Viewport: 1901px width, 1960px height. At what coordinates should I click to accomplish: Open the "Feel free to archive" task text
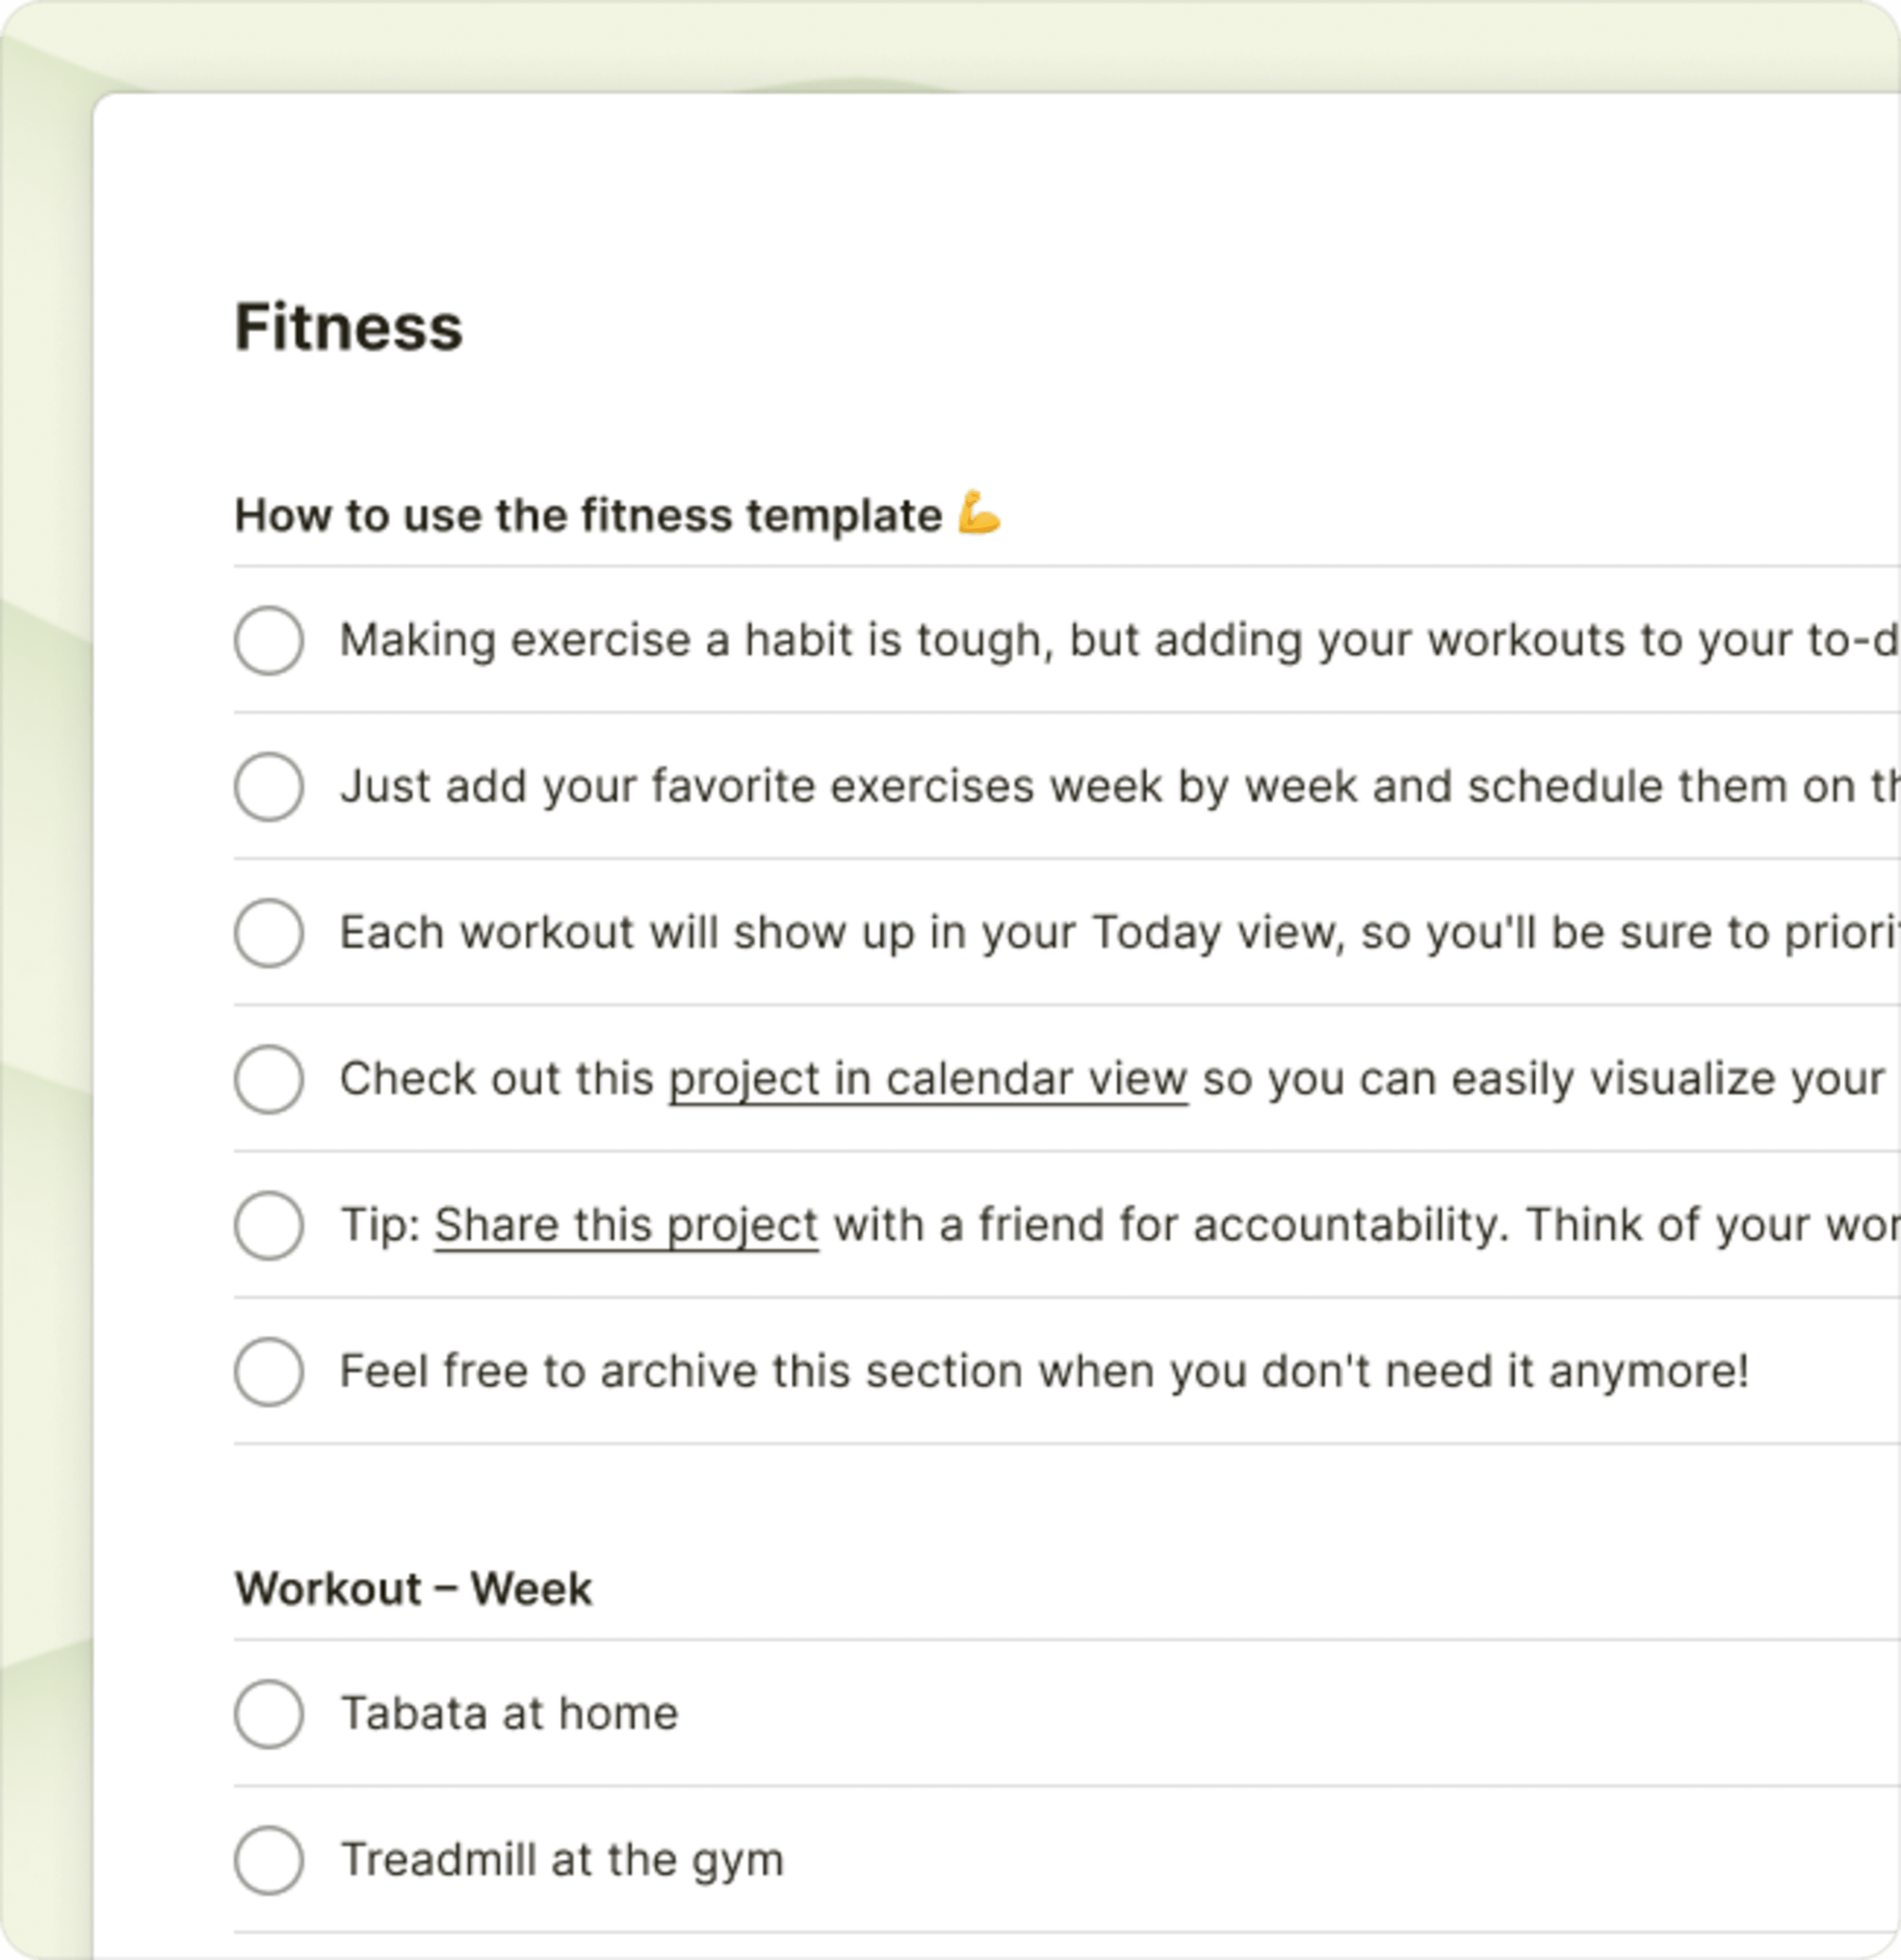1043,1371
